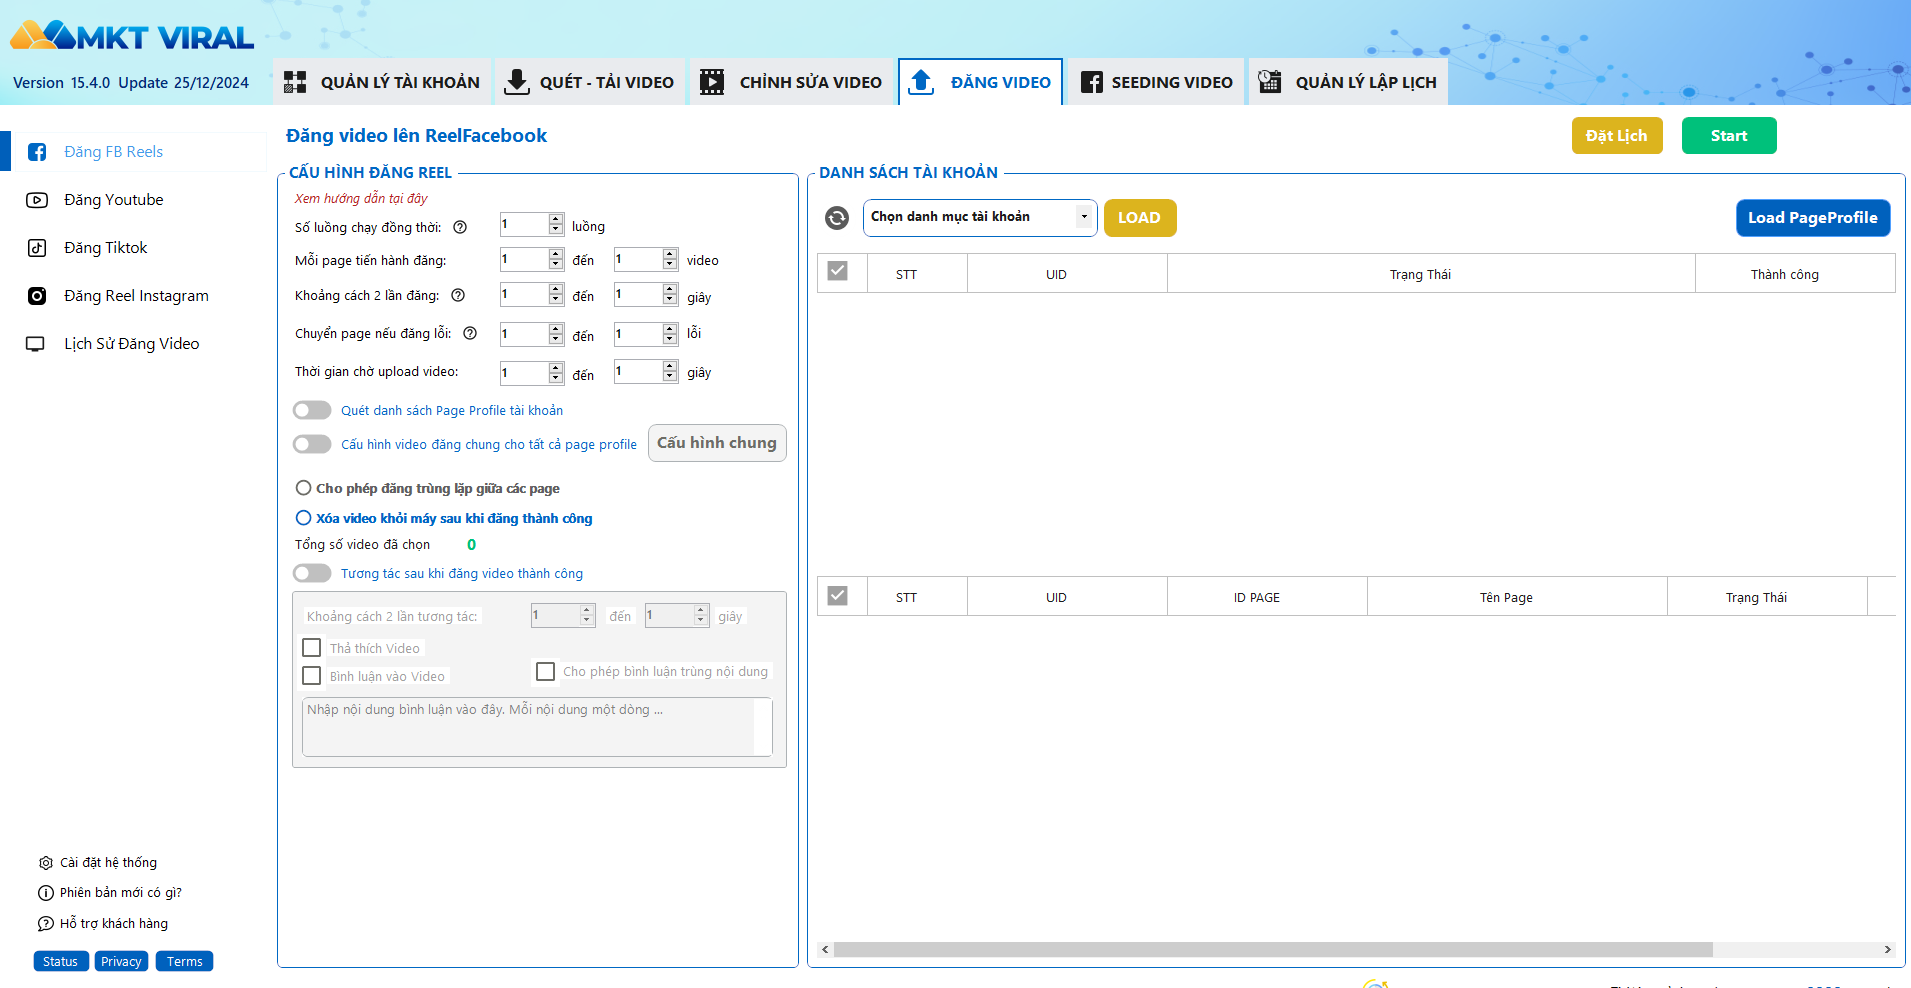The height and width of the screenshot is (988, 1911).
Task: Click spinner before video label
Action: (x=646, y=260)
